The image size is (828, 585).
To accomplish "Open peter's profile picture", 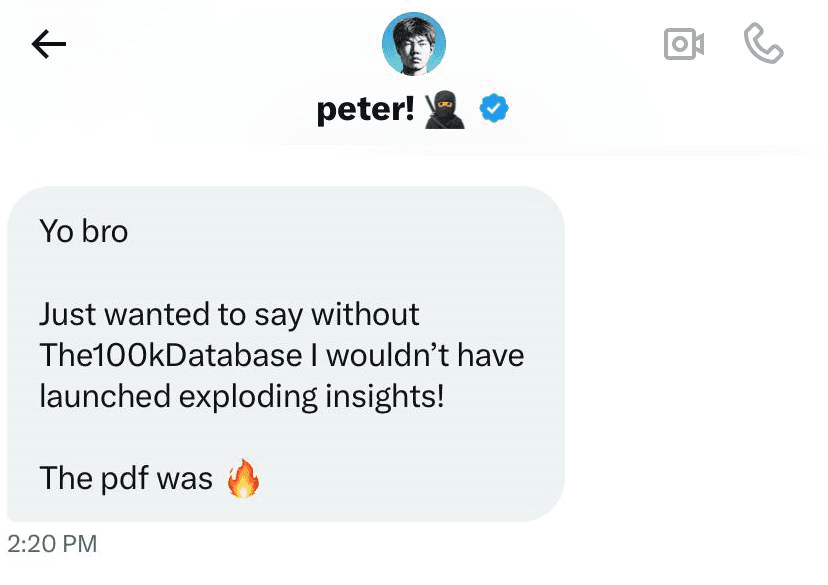I will point(414,45).
